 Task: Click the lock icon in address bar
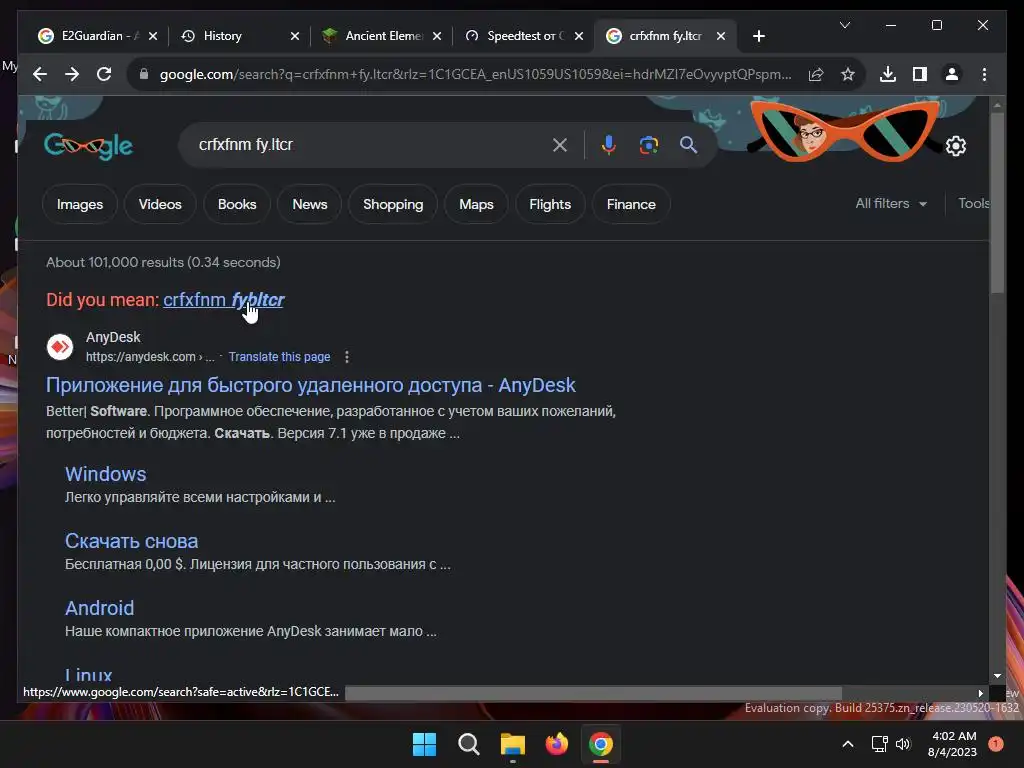coord(144,74)
